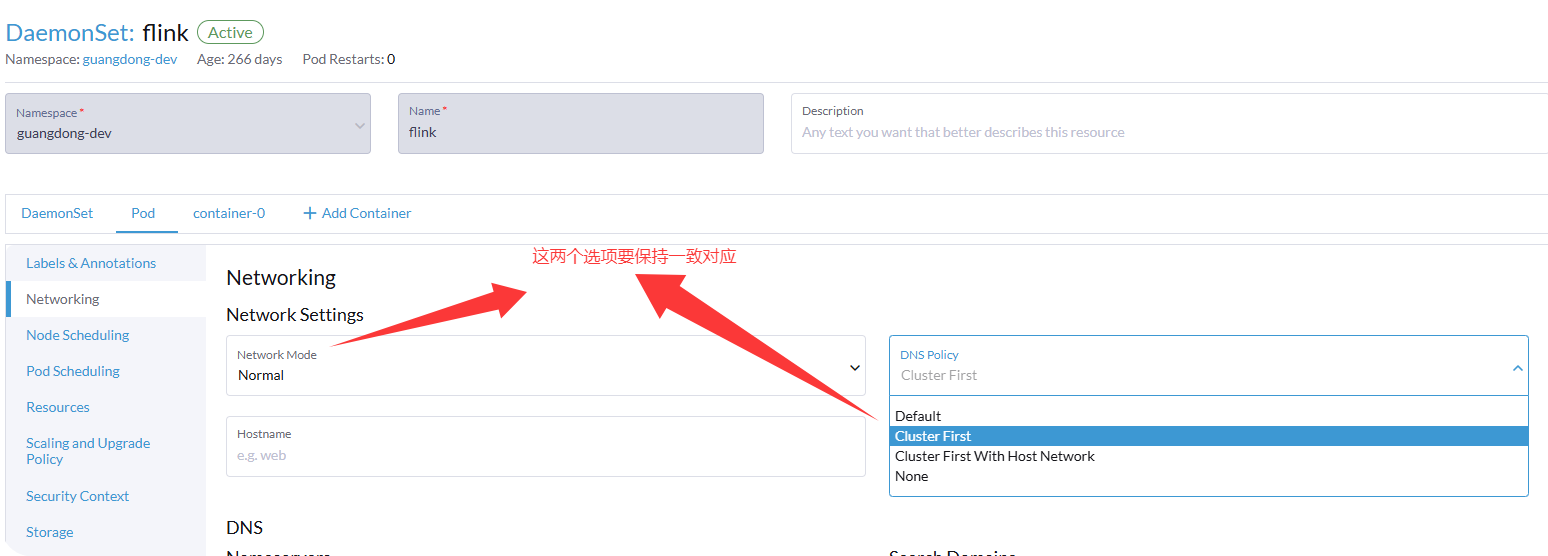Click the Name field containing flink

coord(581,124)
